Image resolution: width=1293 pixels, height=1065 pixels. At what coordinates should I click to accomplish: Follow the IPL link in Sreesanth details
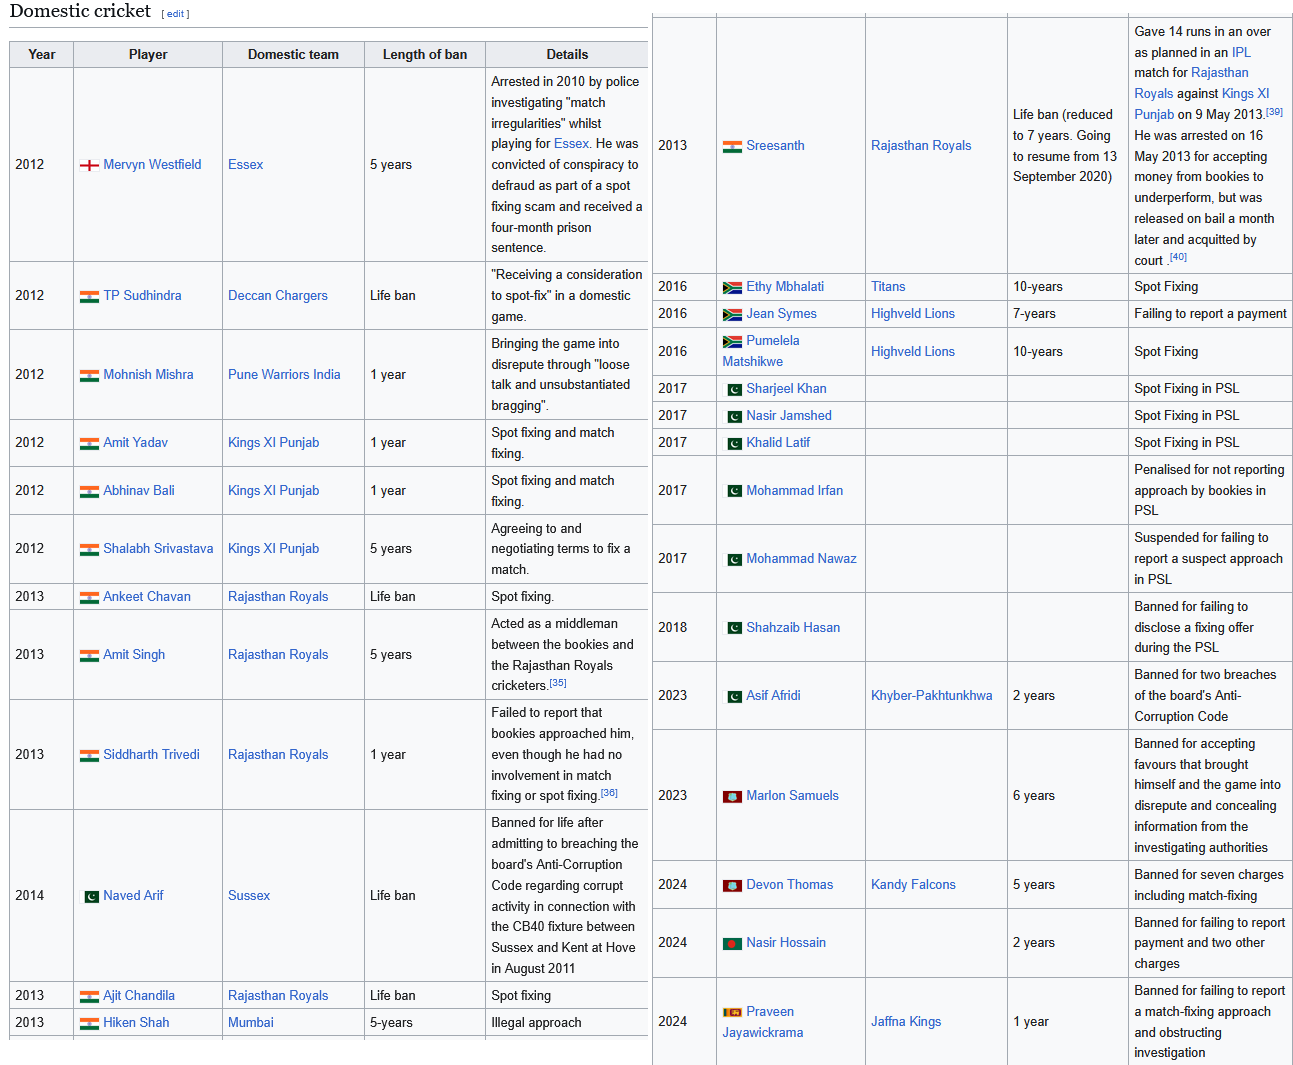[x=1241, y=53]
